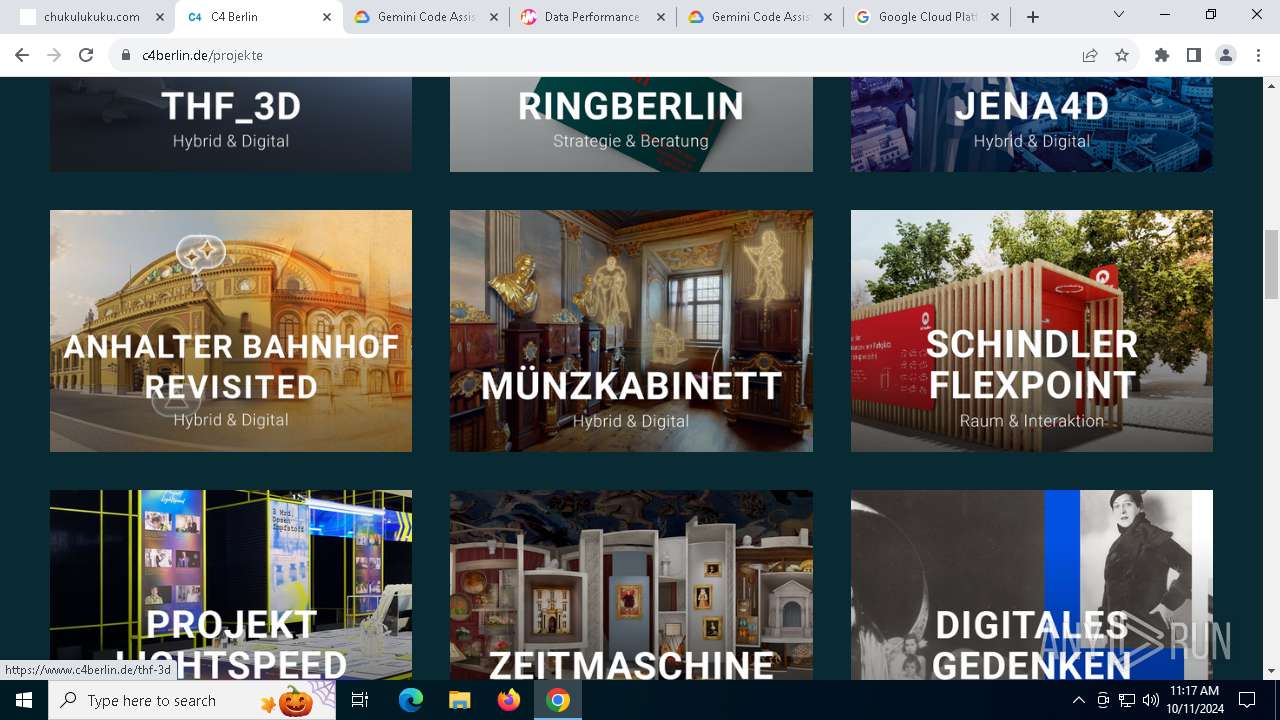Open Task View on taskbar
This screenshot has height=720, width=1280.
tap(360, 700)
